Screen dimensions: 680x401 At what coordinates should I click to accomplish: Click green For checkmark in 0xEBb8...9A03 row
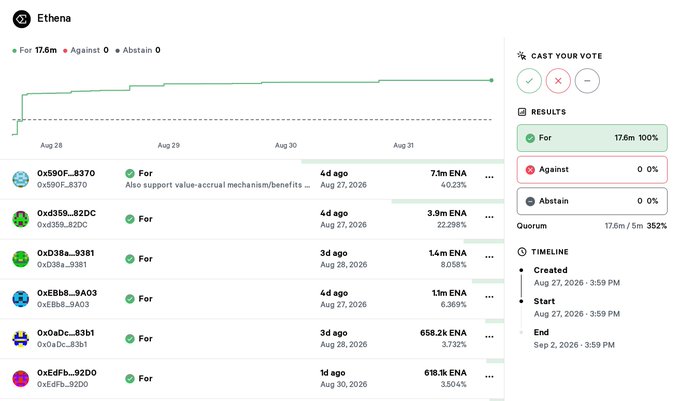click(130, 299)
